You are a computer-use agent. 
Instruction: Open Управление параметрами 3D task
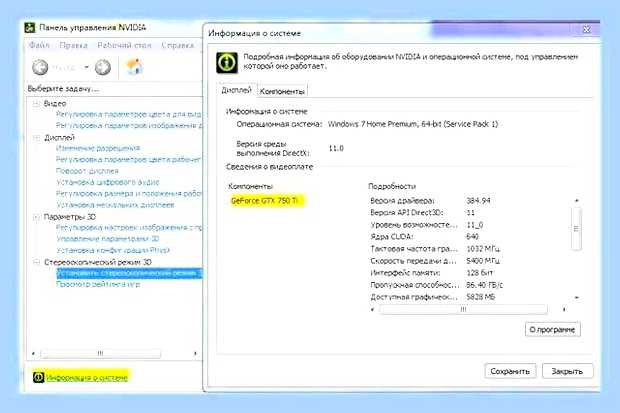(x=108, y=239)
